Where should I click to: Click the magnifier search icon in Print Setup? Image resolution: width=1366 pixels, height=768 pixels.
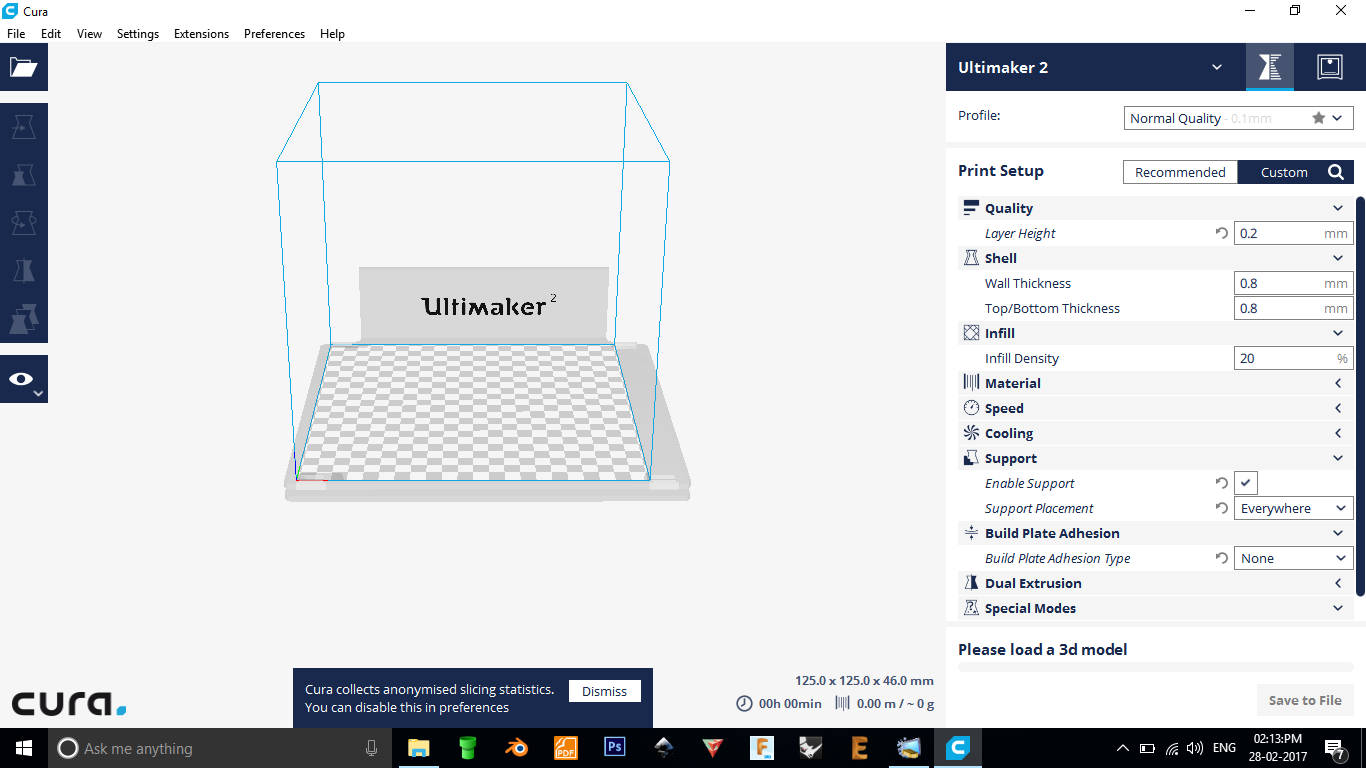pyautogui.click(x=1336, y=172)
